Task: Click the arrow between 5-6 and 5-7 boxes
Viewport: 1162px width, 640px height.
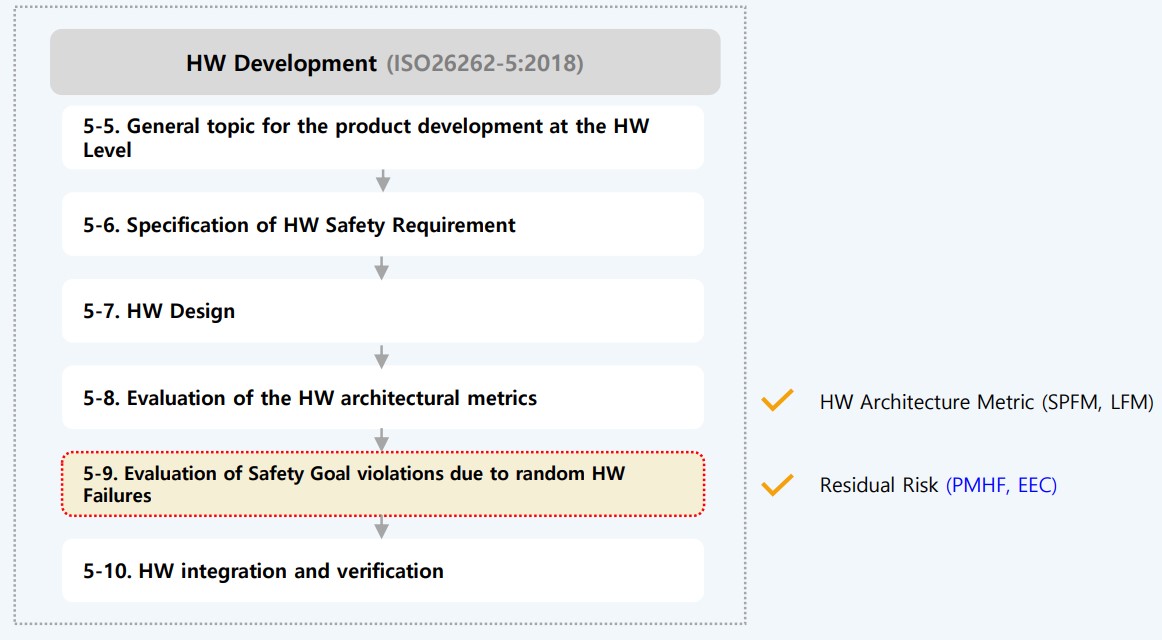Action: tap(382, 267)
